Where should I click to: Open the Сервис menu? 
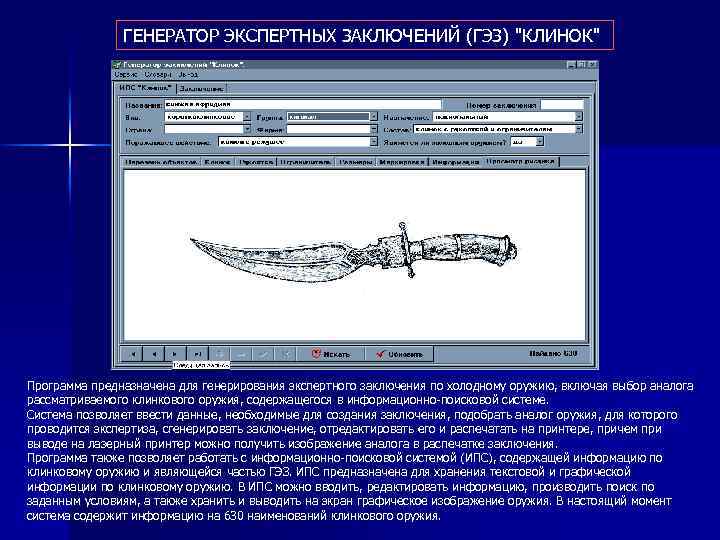(125, 74)
